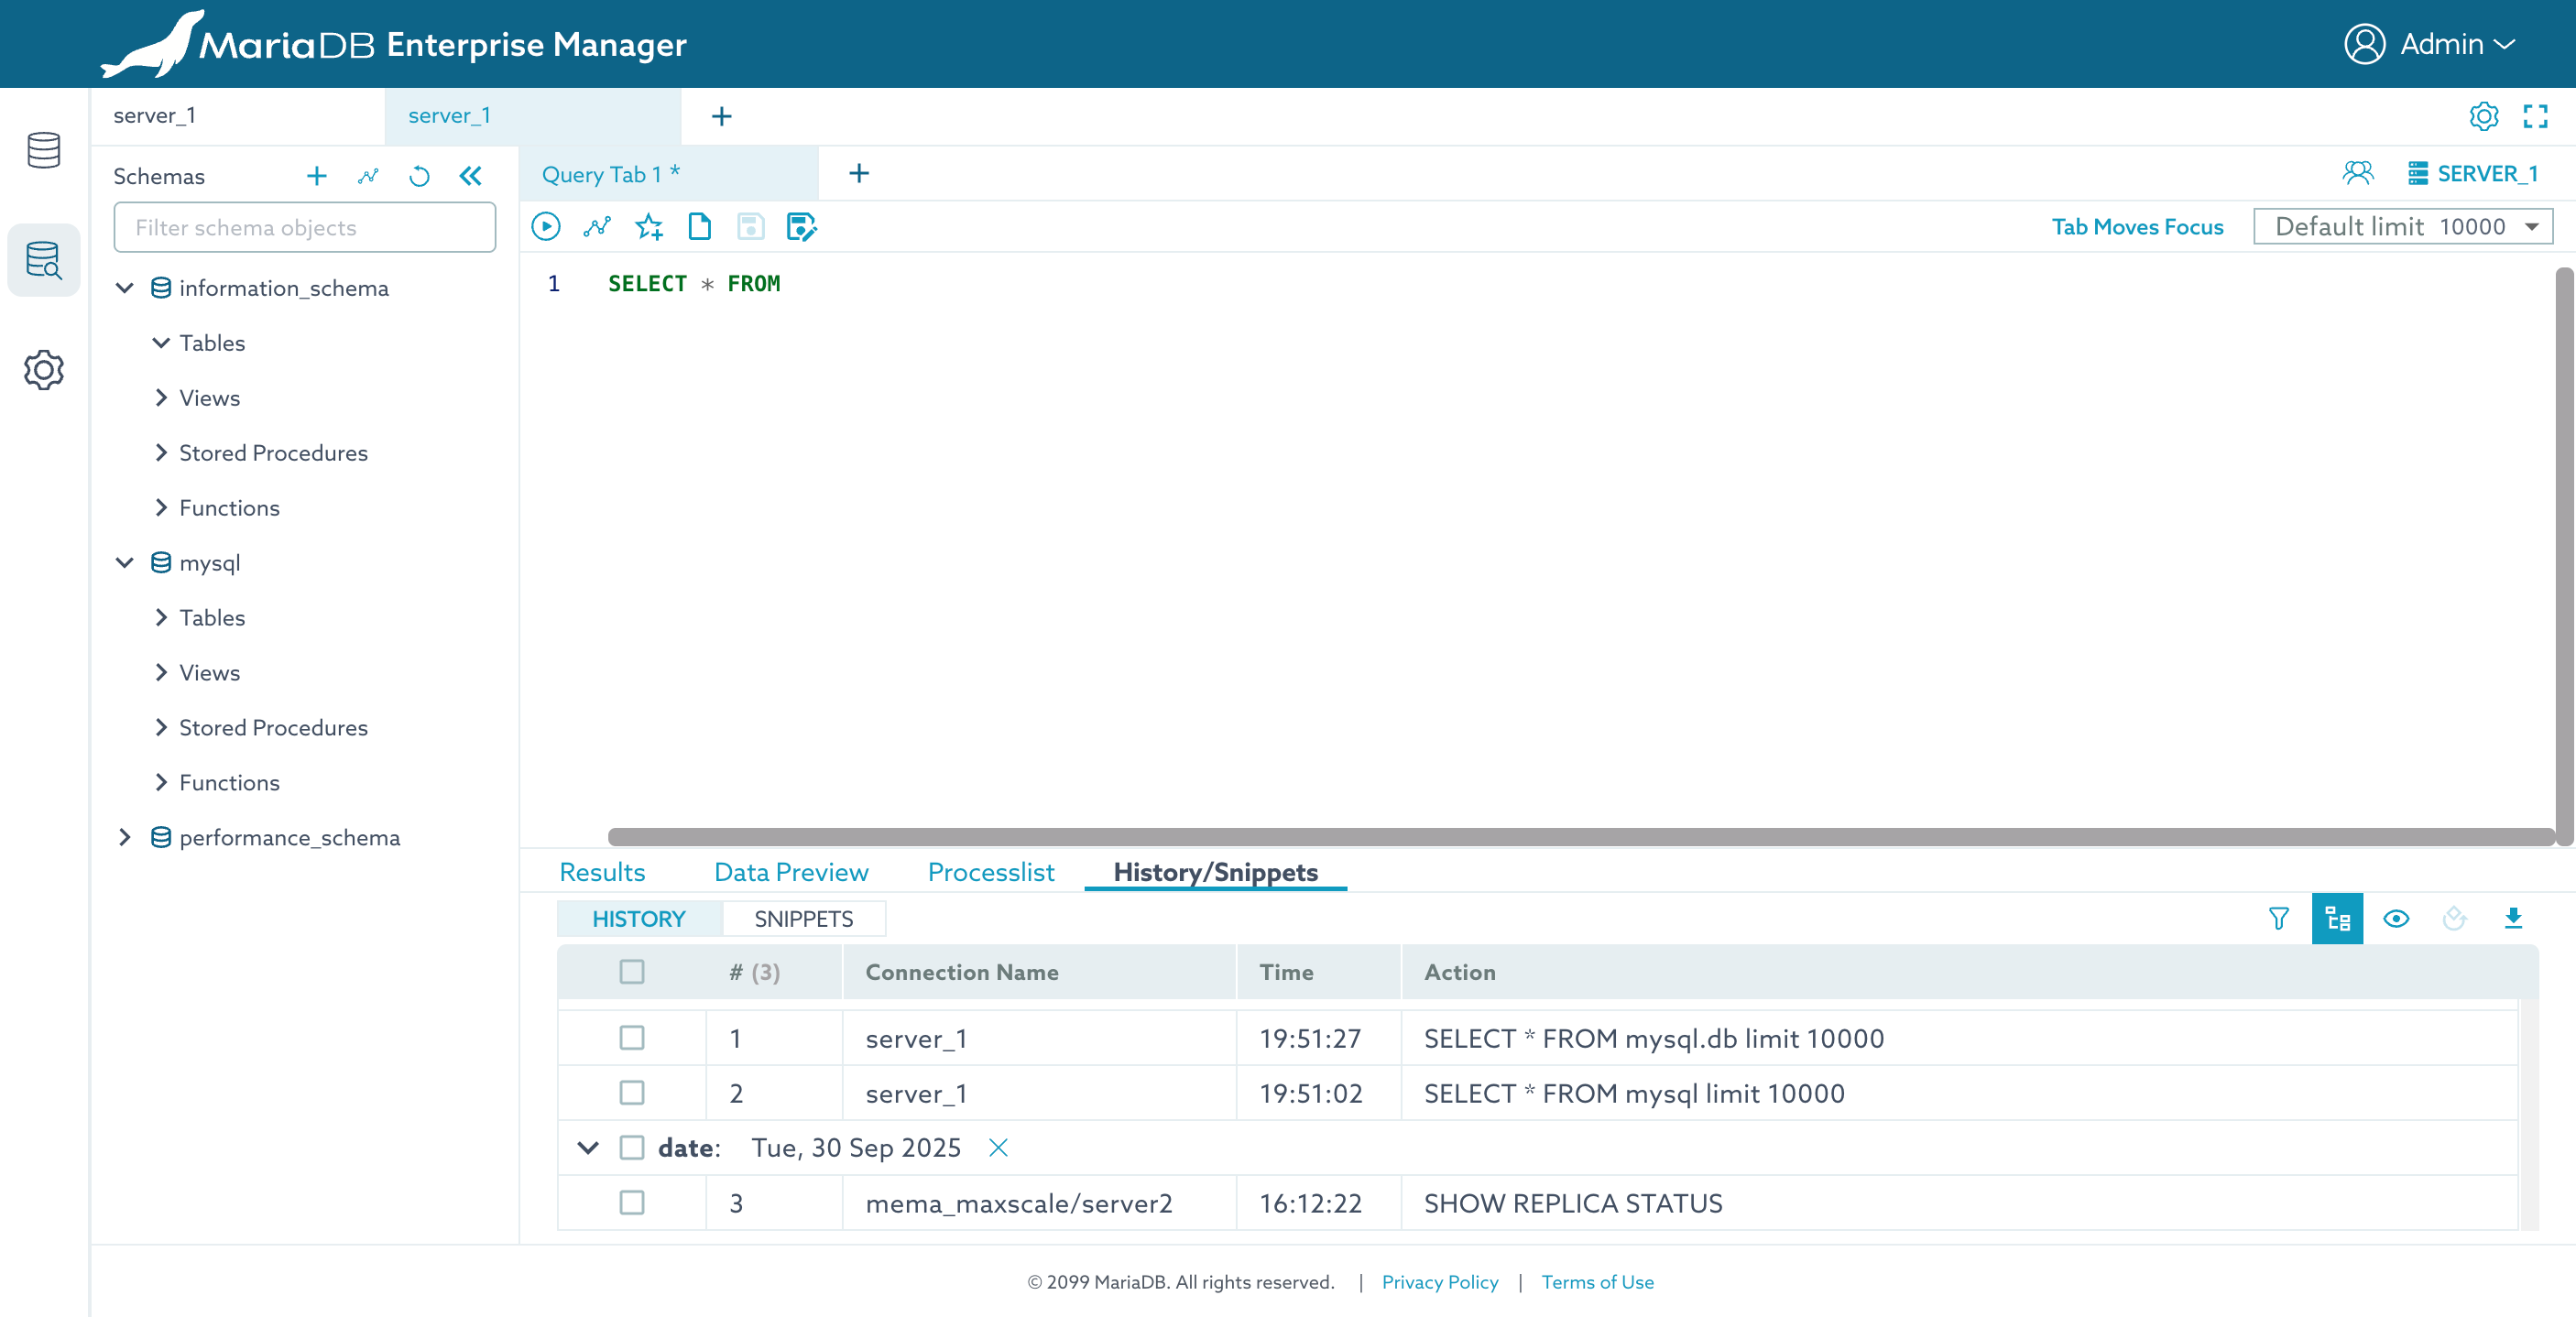
Task: Click the collapse Schemas sidebar double-arrow icon
Action: [470, 176]
